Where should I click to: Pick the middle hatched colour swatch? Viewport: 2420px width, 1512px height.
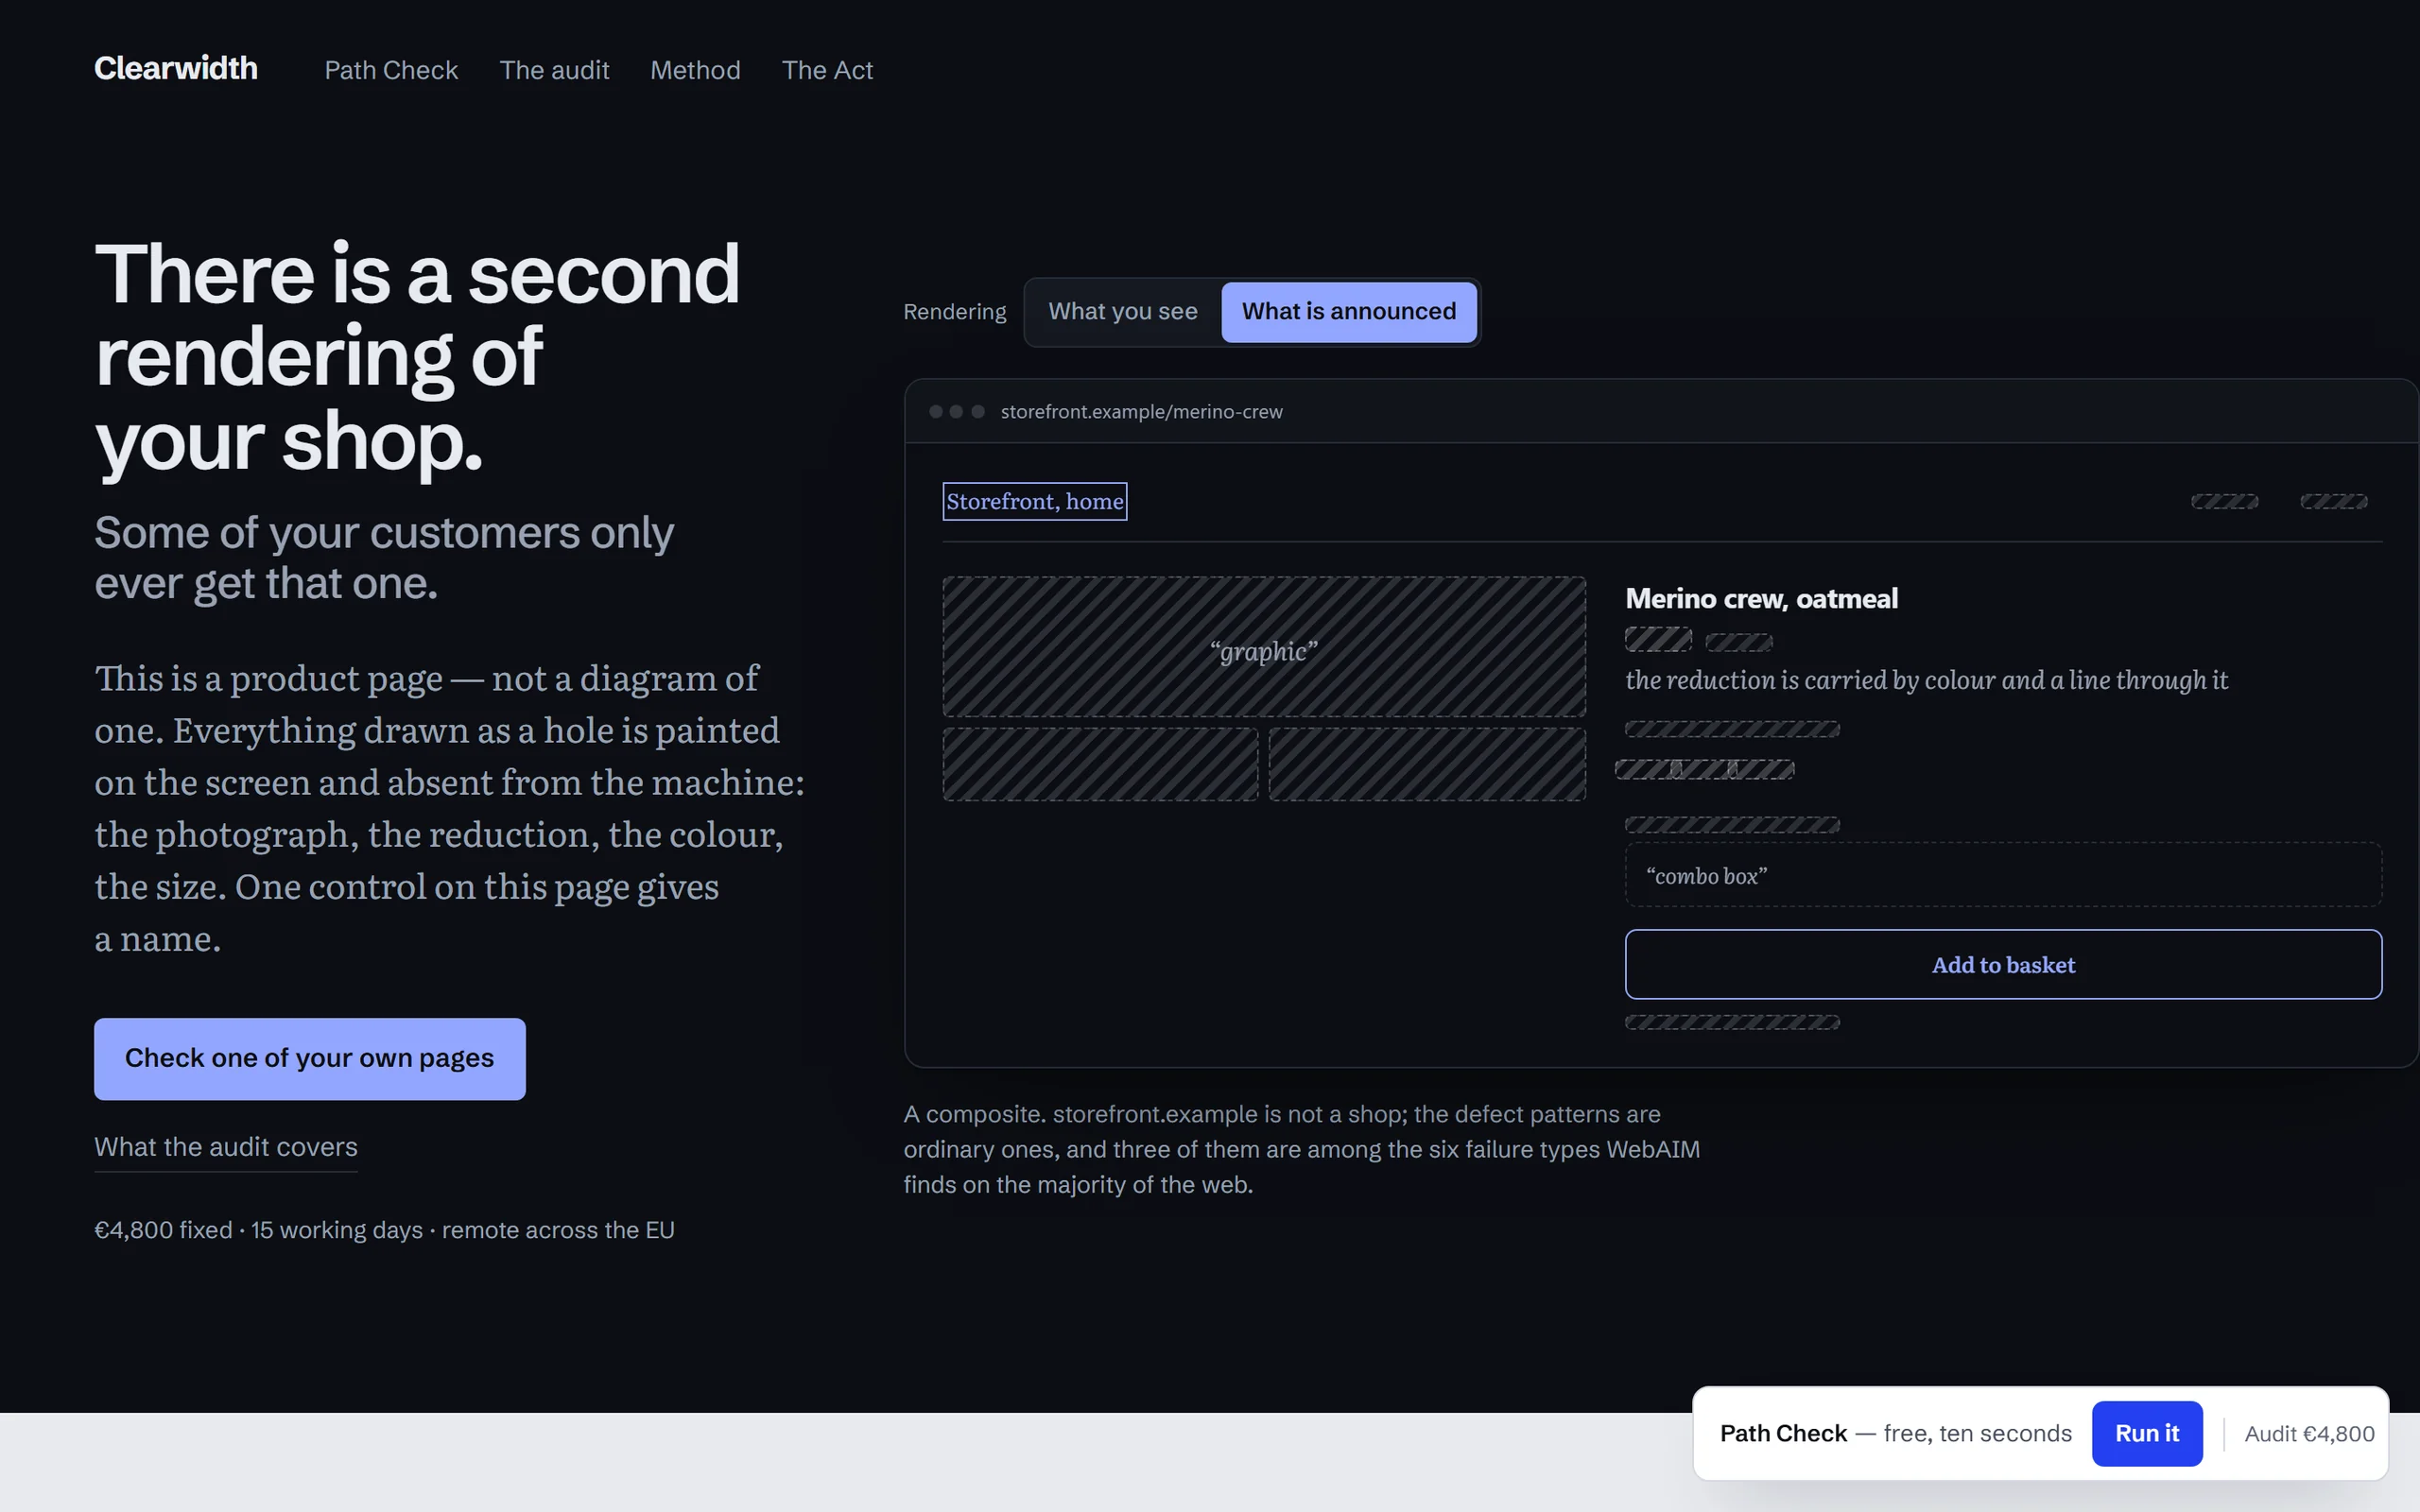(1705, 769)
